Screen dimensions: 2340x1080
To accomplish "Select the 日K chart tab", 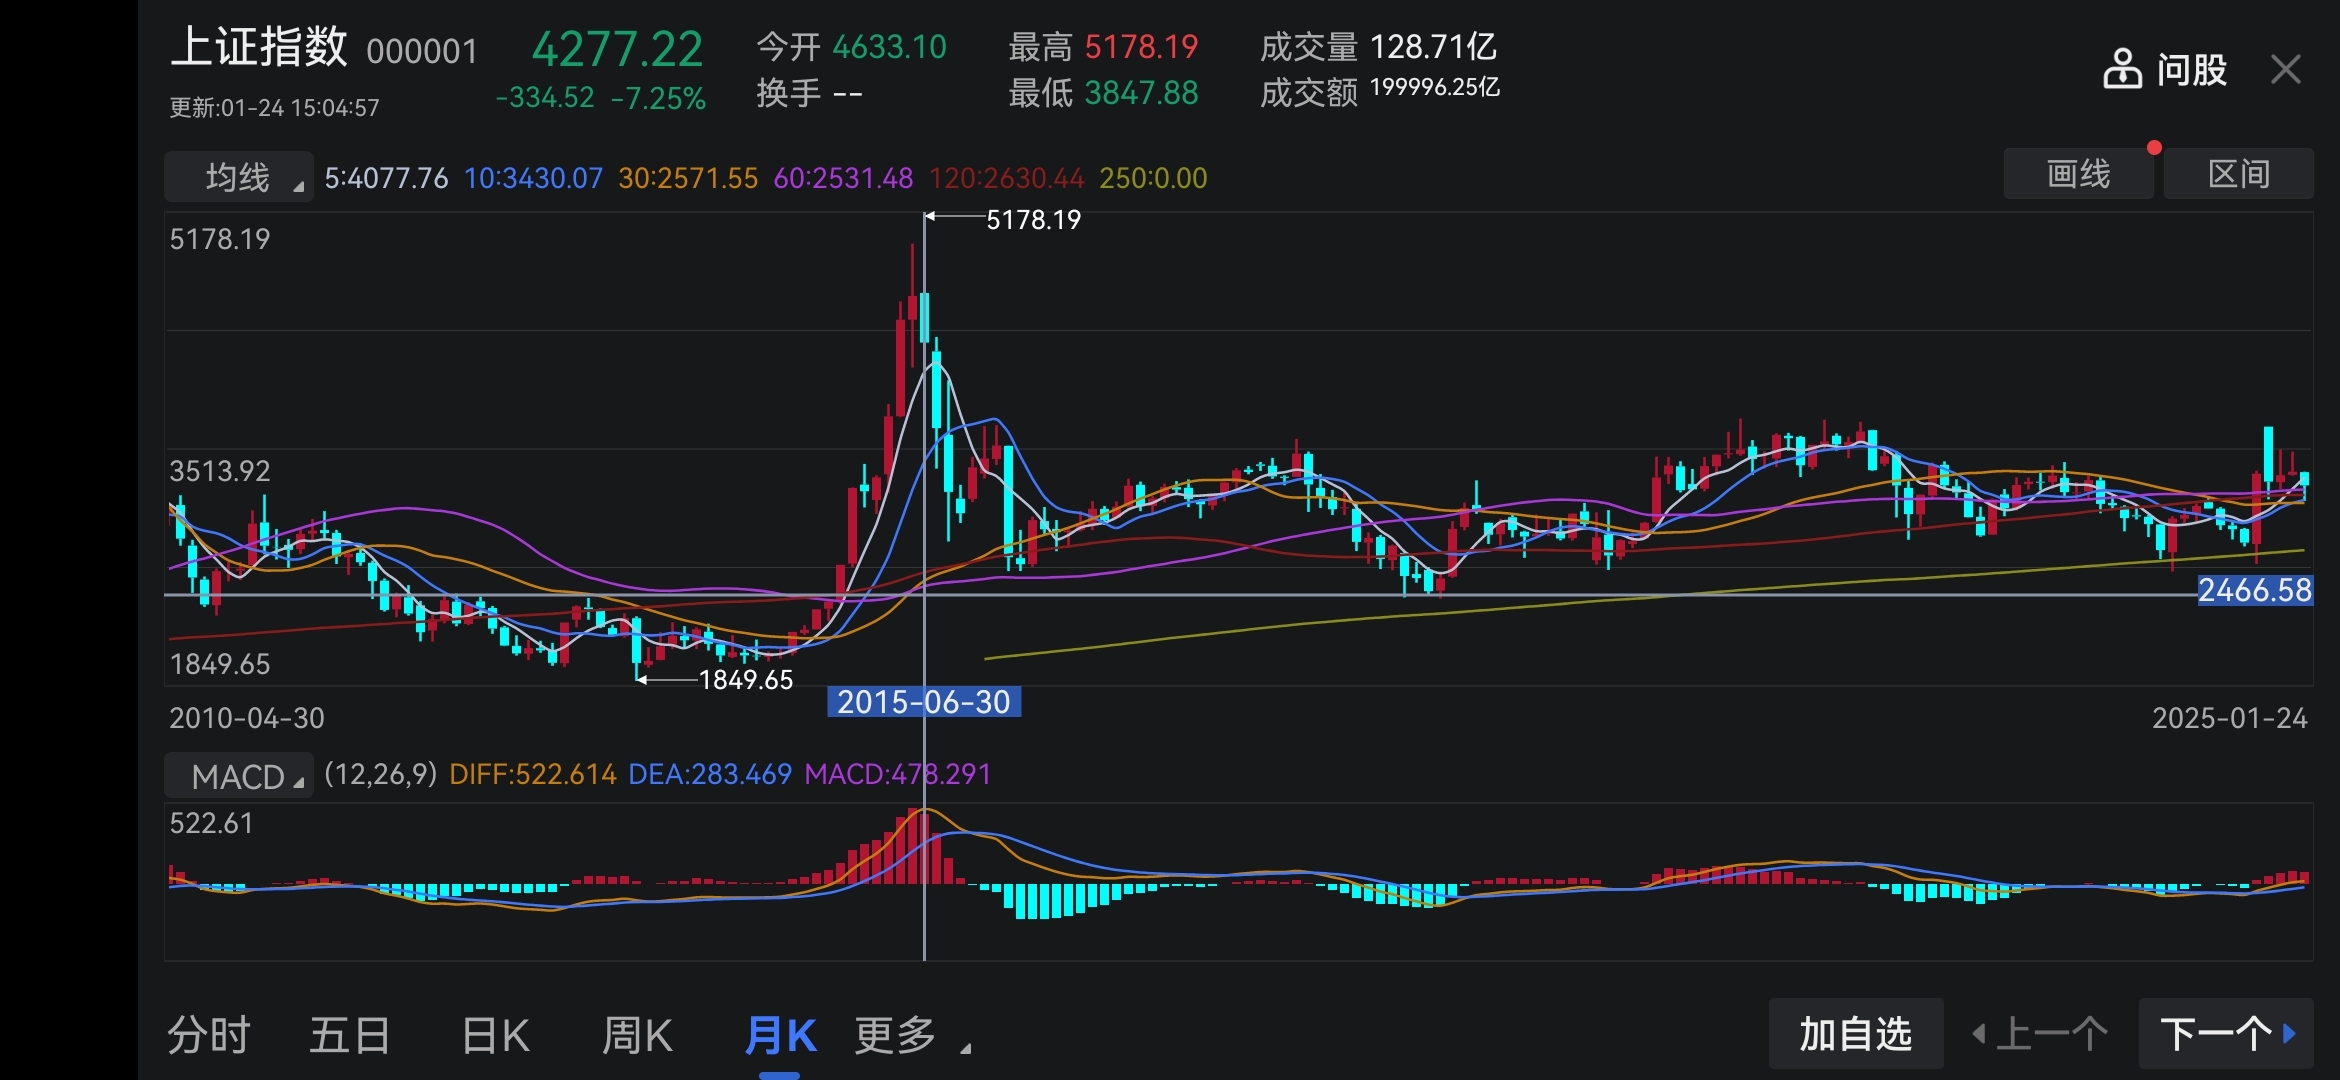I will point(495,1036).
